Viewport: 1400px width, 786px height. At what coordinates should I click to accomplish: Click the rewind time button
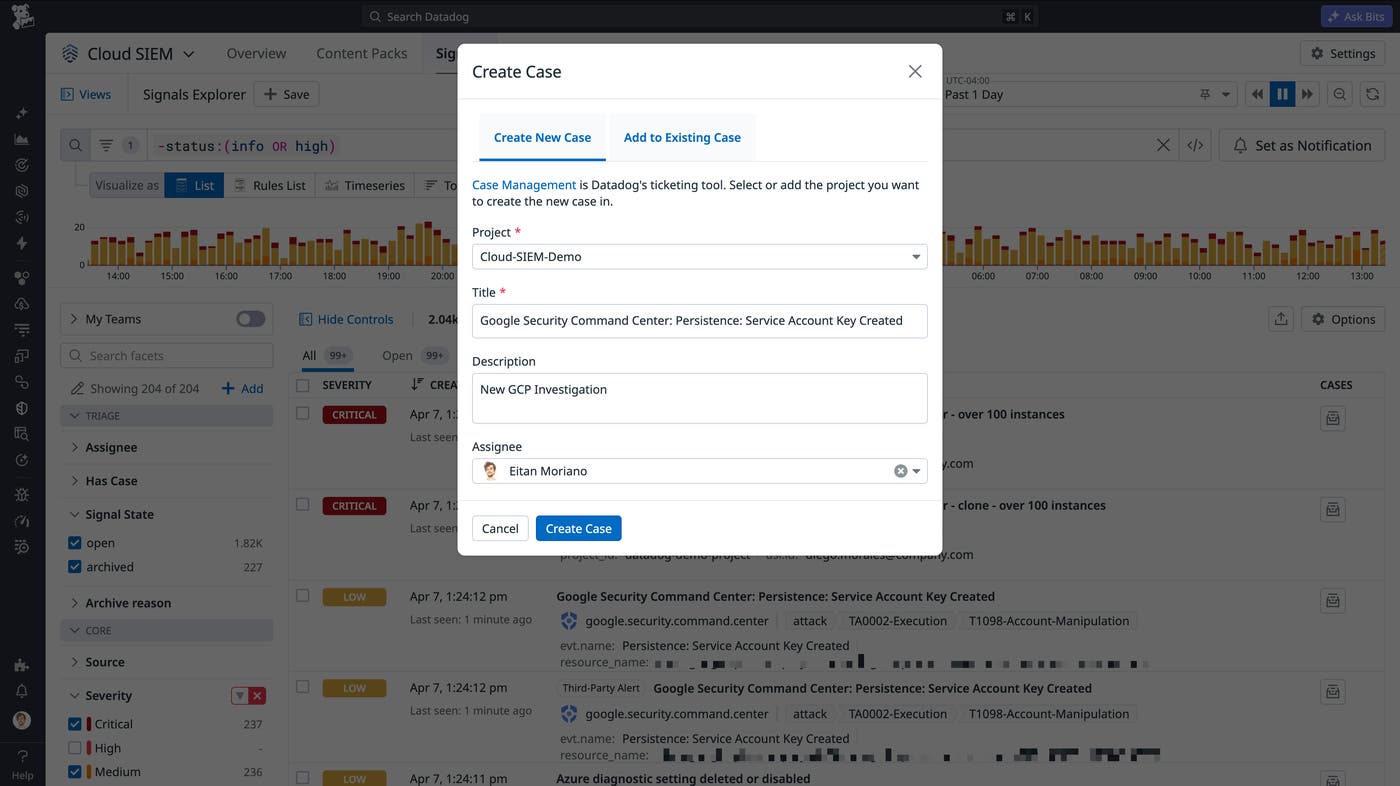point(1257,94)
